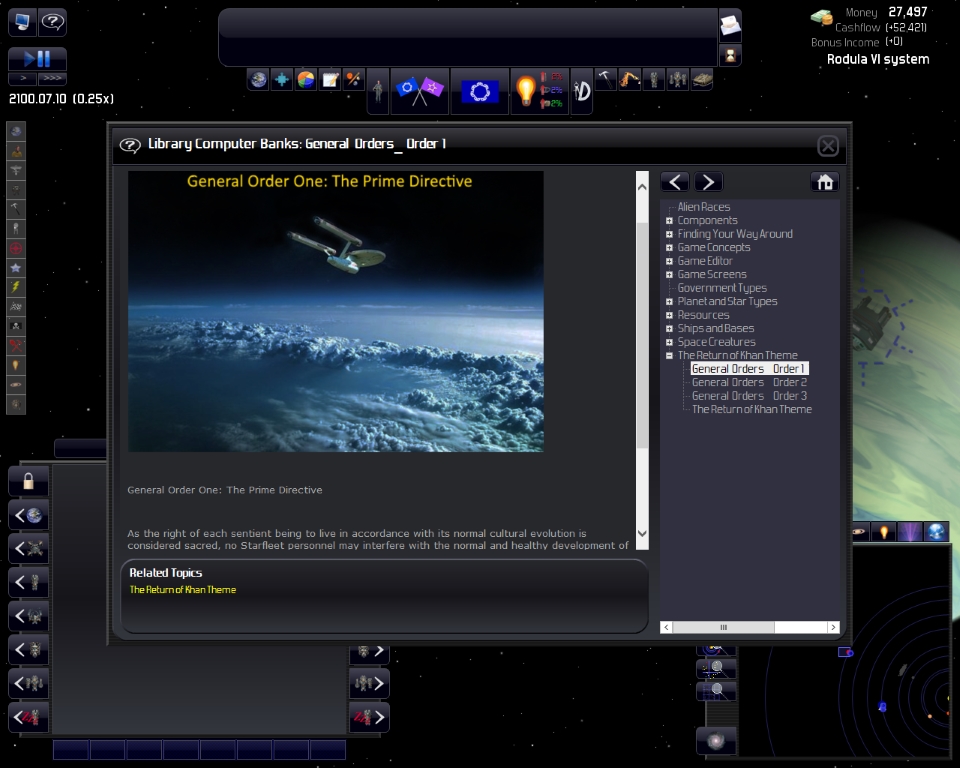Click the blue star icon in left sidebar

[x=16, y=268]
